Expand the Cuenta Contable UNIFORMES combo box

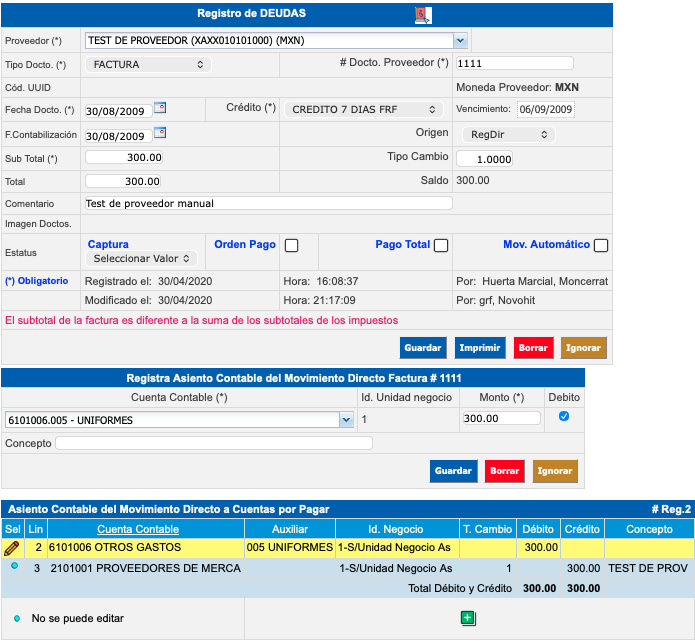click(346, 420)
